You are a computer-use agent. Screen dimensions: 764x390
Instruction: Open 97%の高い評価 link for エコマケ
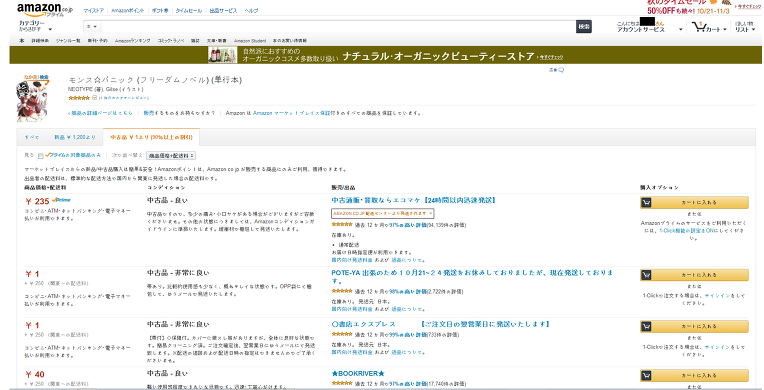[408, 225]
